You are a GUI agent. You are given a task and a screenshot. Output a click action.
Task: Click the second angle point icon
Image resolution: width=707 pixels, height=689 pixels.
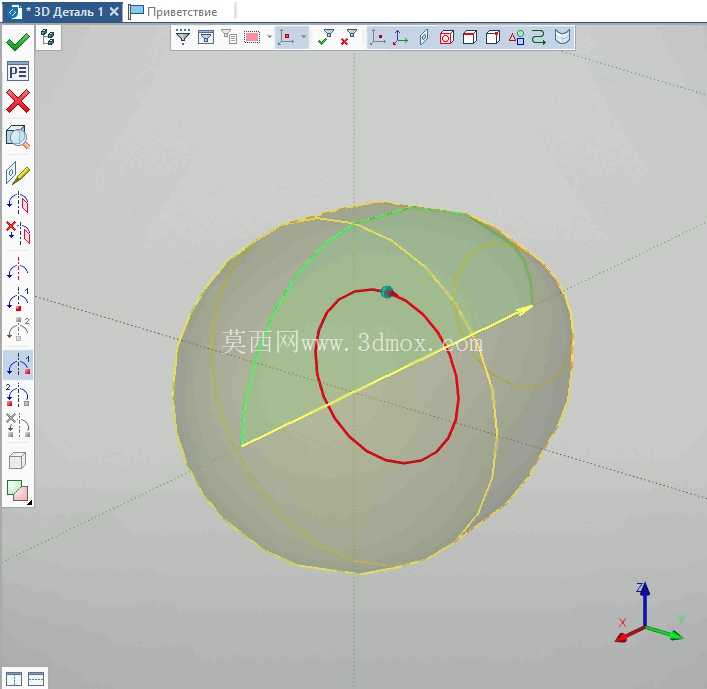coord(18,395)
